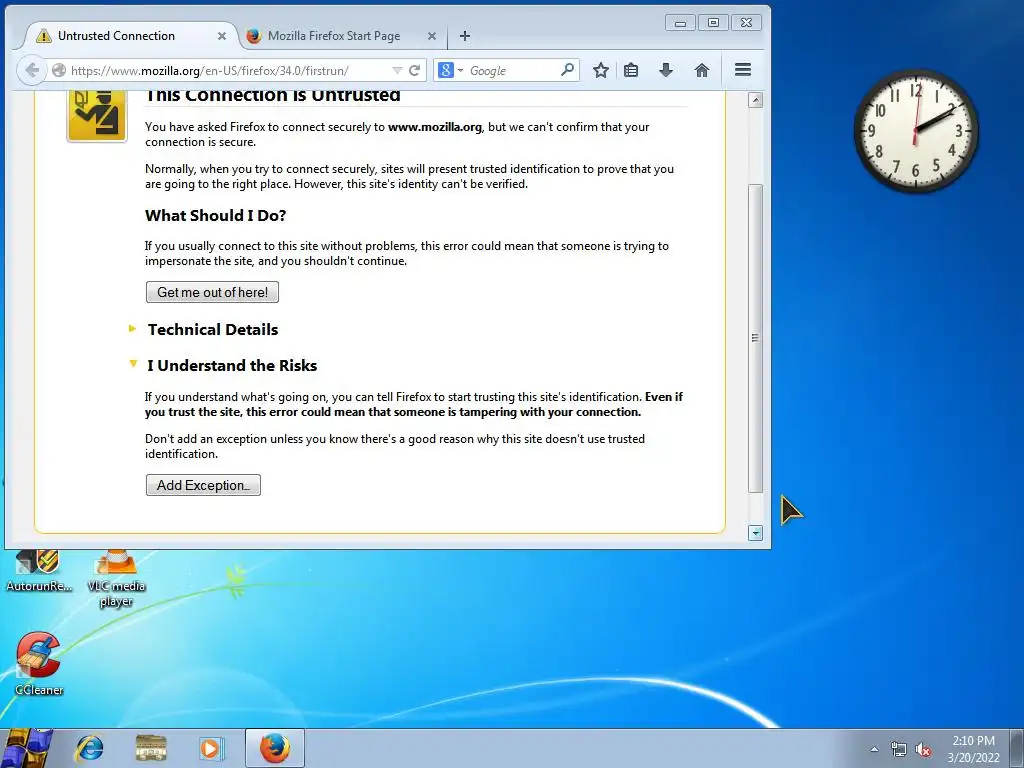This screenshot has height=768, width=1024.
Task: Click Firefox taskbar button
Action: coord(275,748)
